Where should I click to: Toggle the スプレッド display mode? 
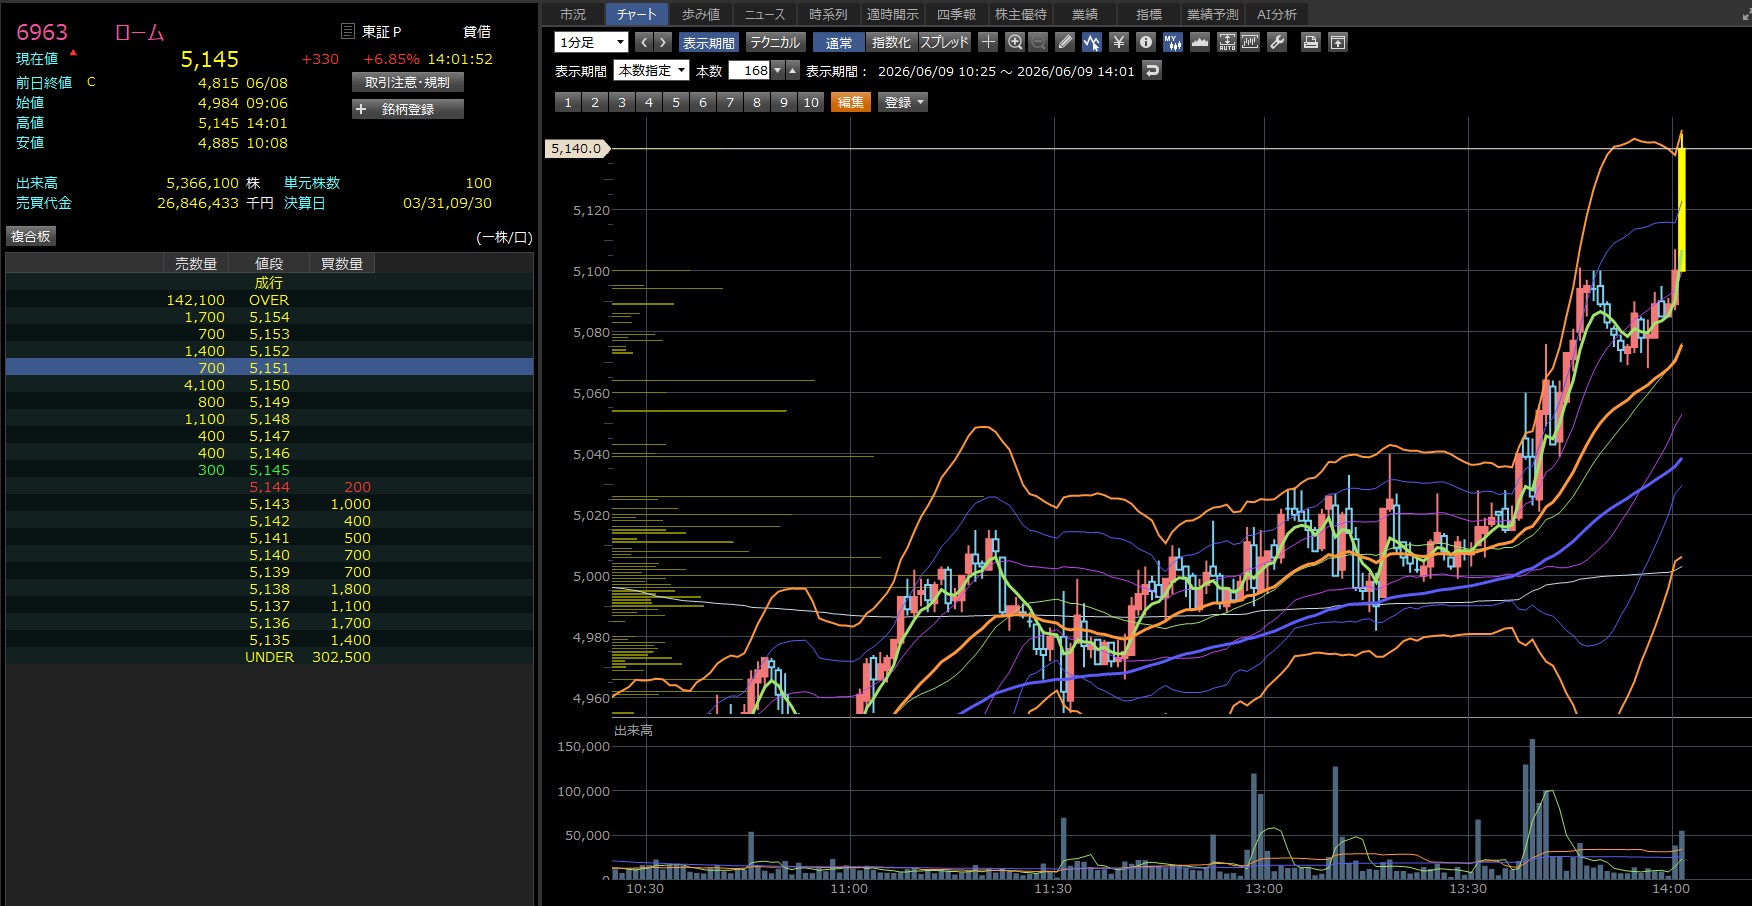[945, 42]
